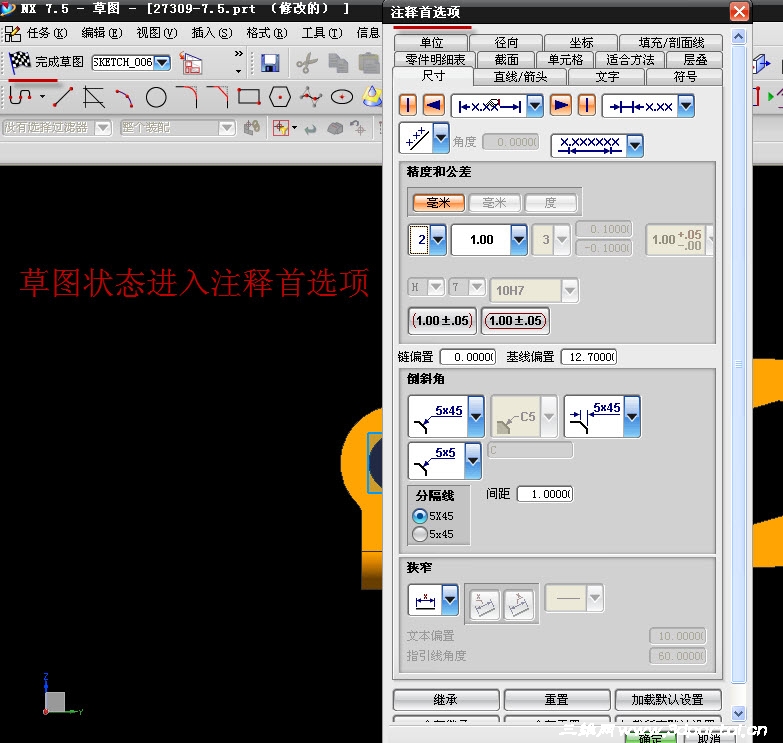
Task: Click the 间距 input field showing 1.0000
Action: [x=545, y=494]
